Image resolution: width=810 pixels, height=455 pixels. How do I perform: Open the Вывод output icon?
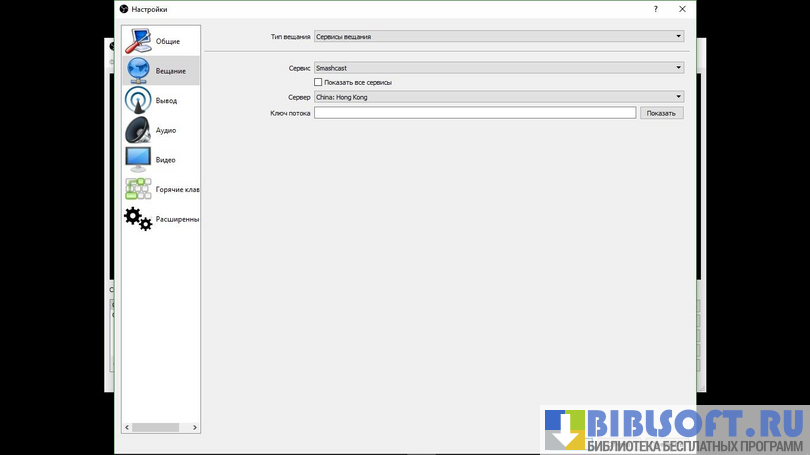click(x=138, y=101)
